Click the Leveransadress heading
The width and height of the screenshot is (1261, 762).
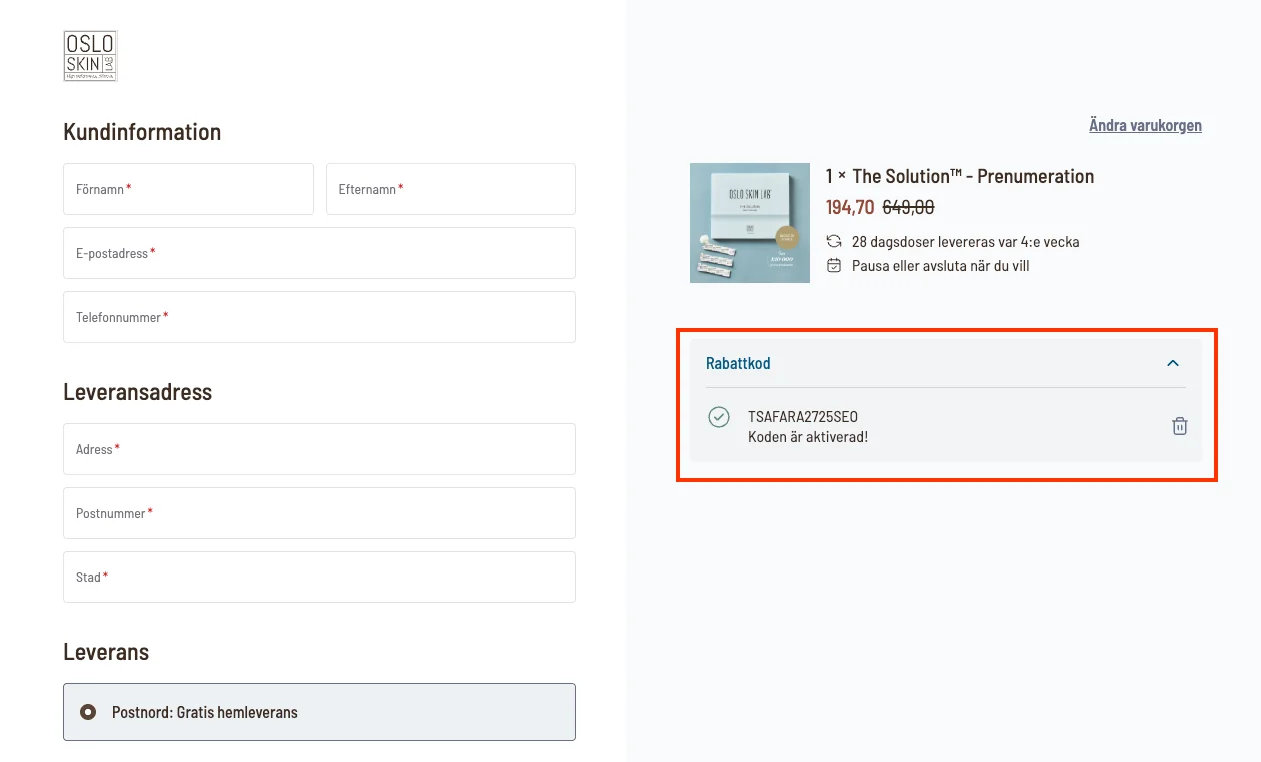pos(138,392)
